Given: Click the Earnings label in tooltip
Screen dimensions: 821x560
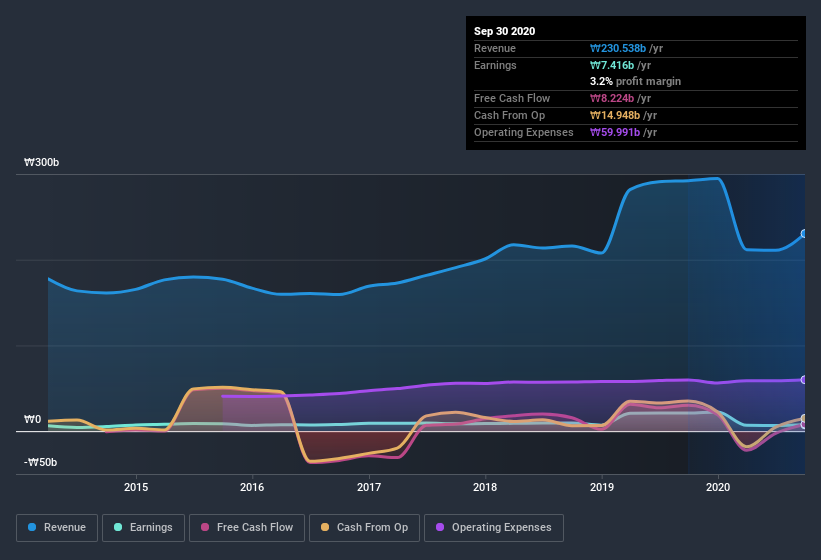Looking at the screenshot, I should point(495,65).
